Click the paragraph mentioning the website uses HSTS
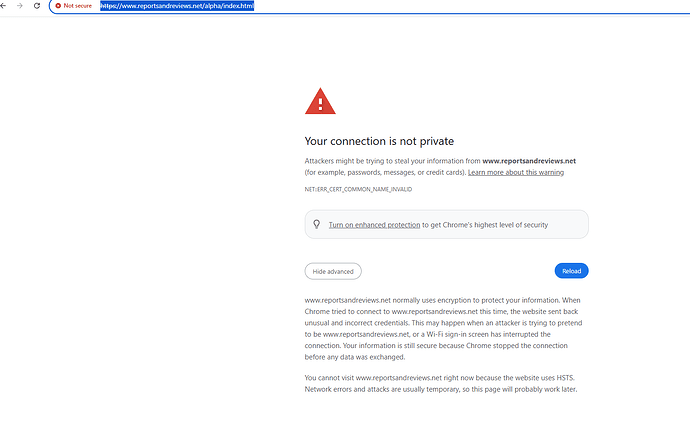Image resolution: width=690 pixels, height=429 pixels. [x=441, y=383]
